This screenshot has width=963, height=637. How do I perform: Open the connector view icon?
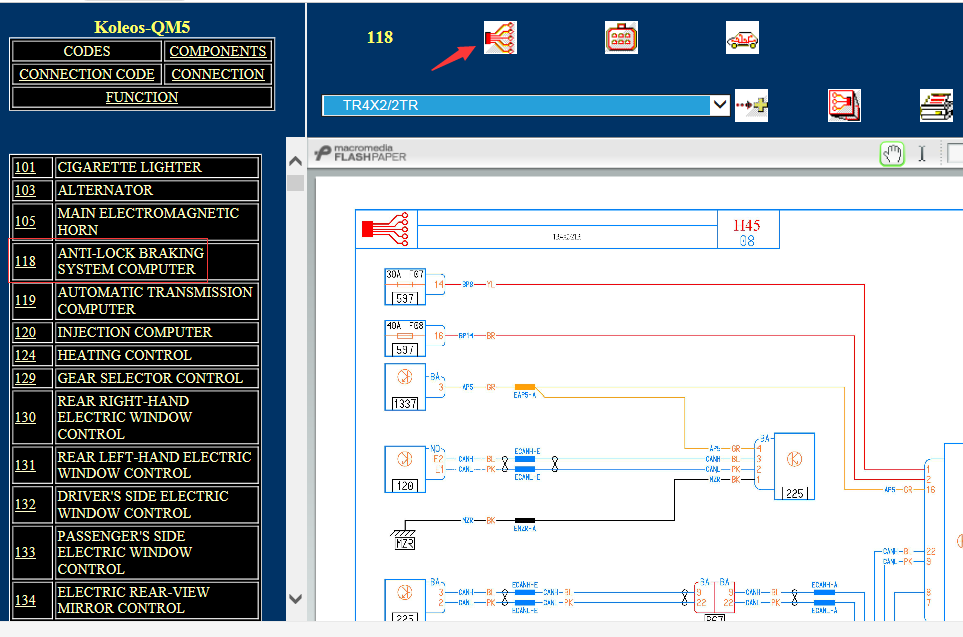(621, 37)
